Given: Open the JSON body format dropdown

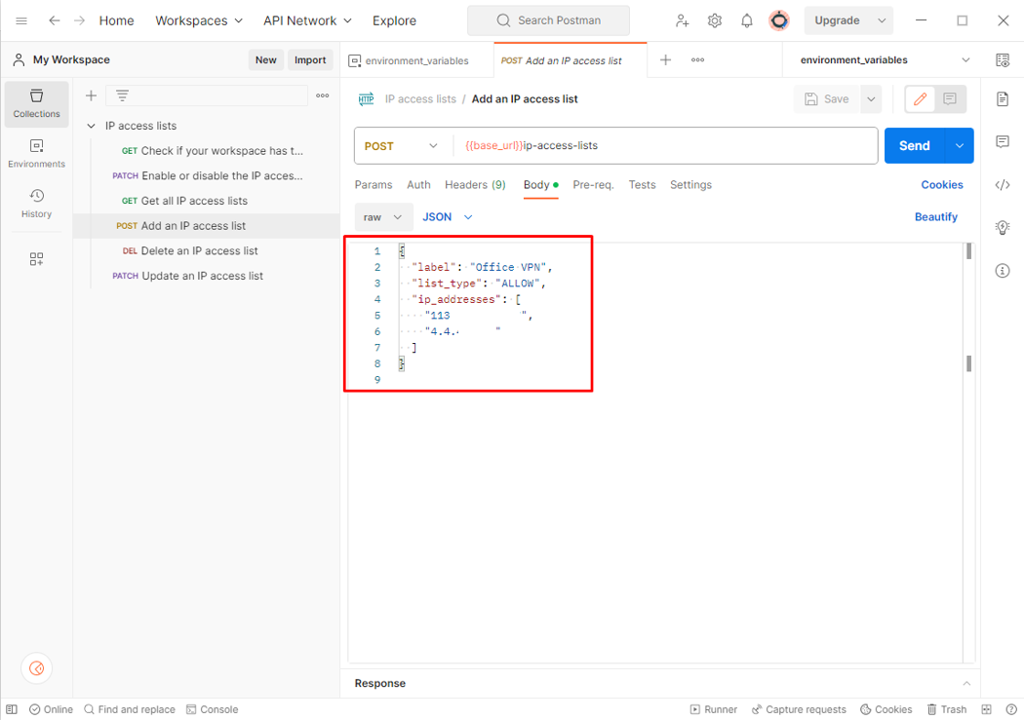Looking at the screenshot, I should (x=447, y=217).
